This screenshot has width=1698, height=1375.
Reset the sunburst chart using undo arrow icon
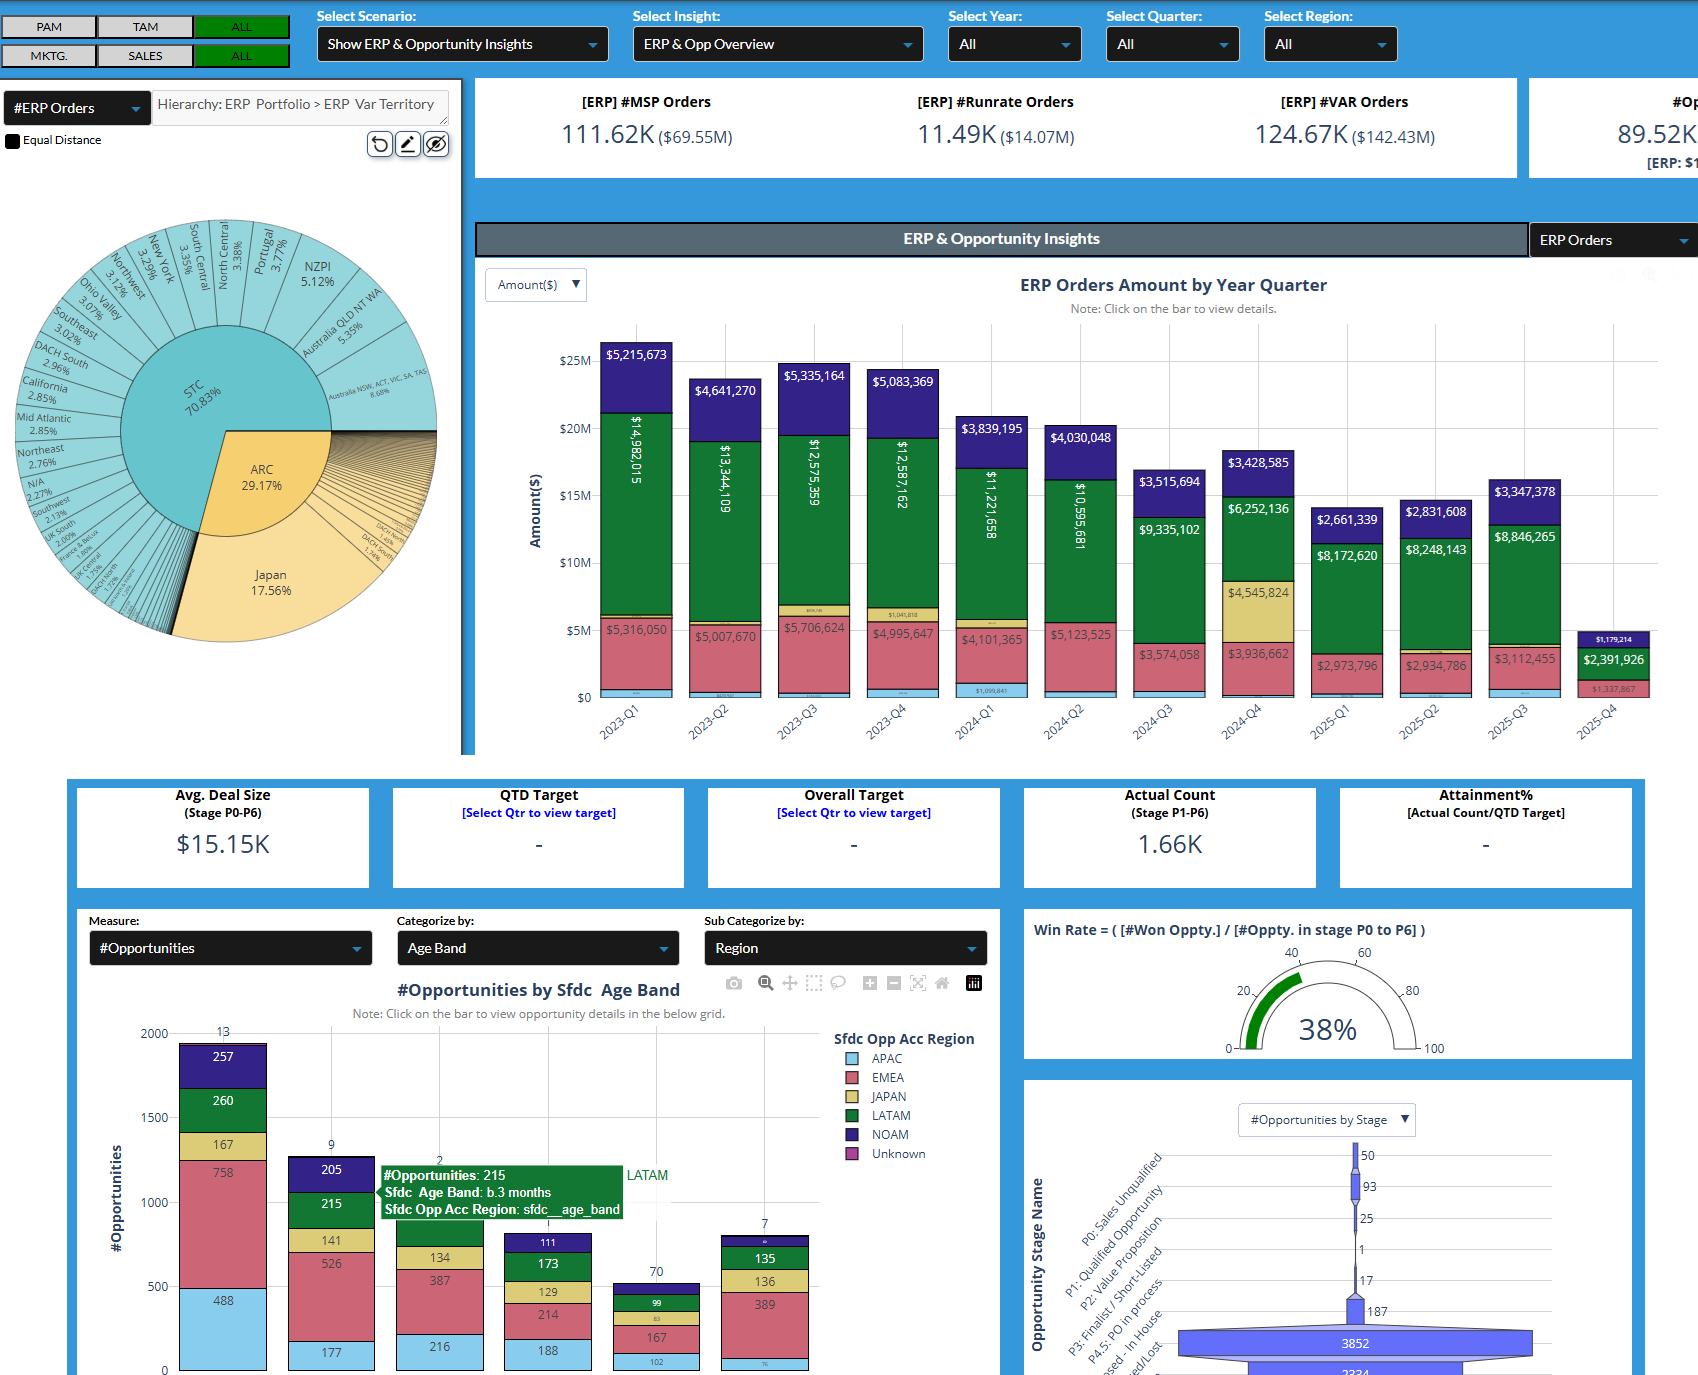click(380, 144)
